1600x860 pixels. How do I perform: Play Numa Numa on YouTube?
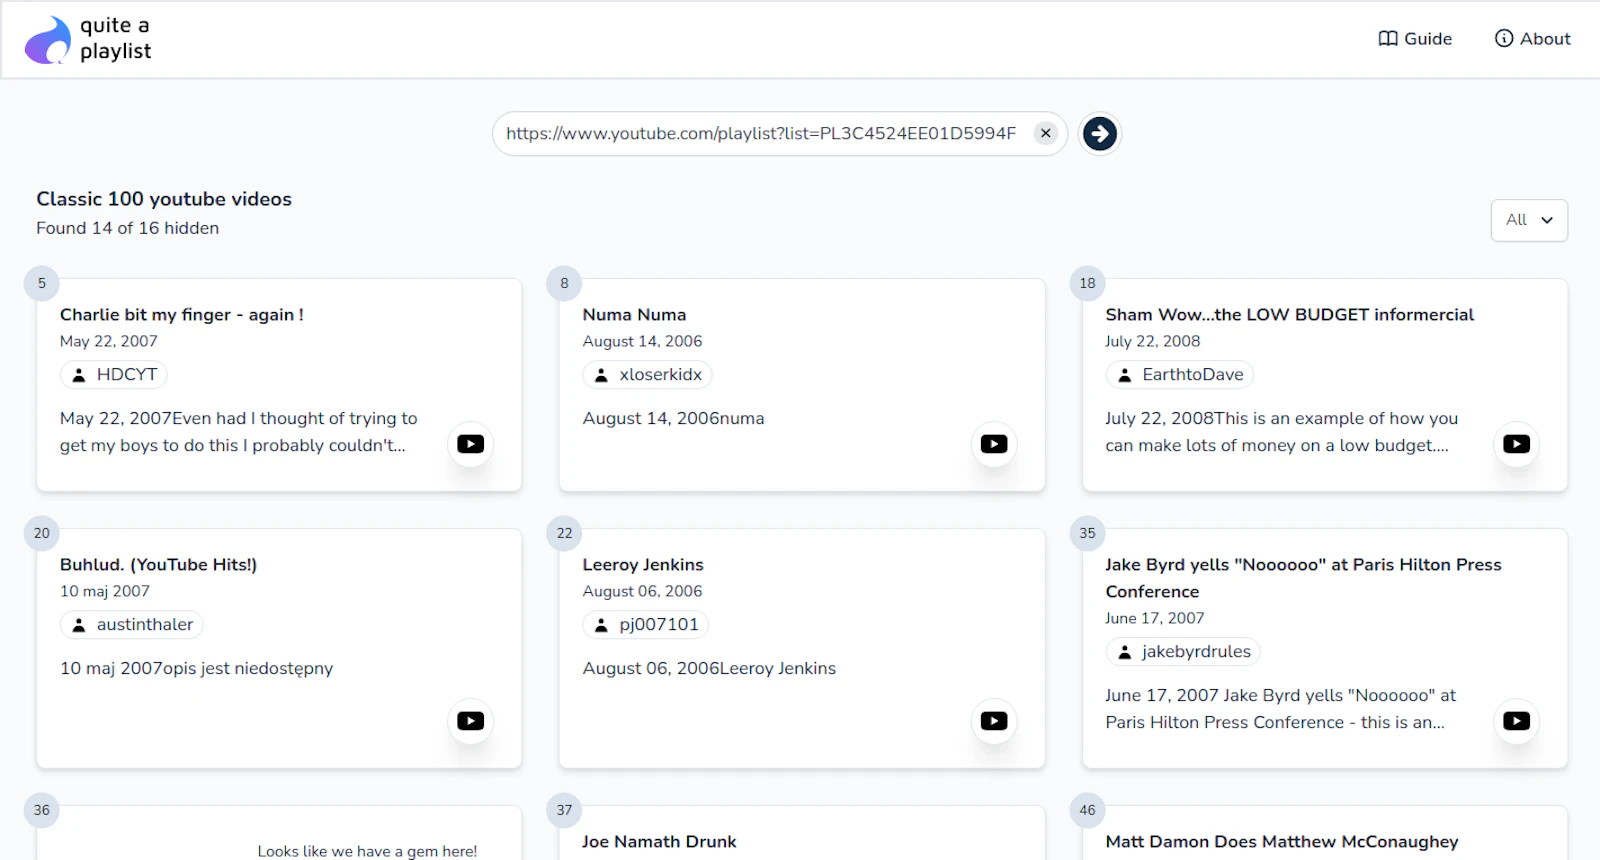[994, 444]
